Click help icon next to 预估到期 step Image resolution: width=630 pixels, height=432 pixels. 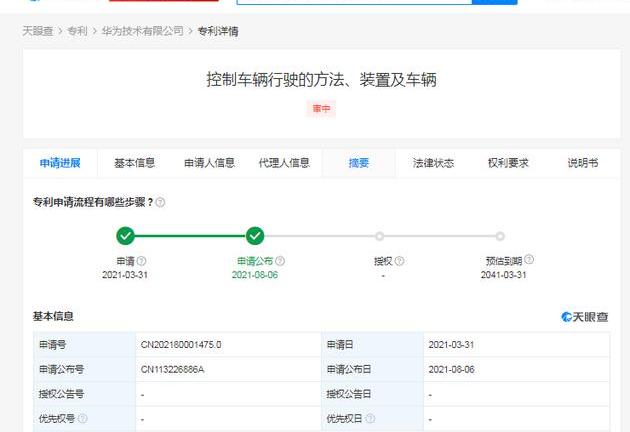coord(529,260)
